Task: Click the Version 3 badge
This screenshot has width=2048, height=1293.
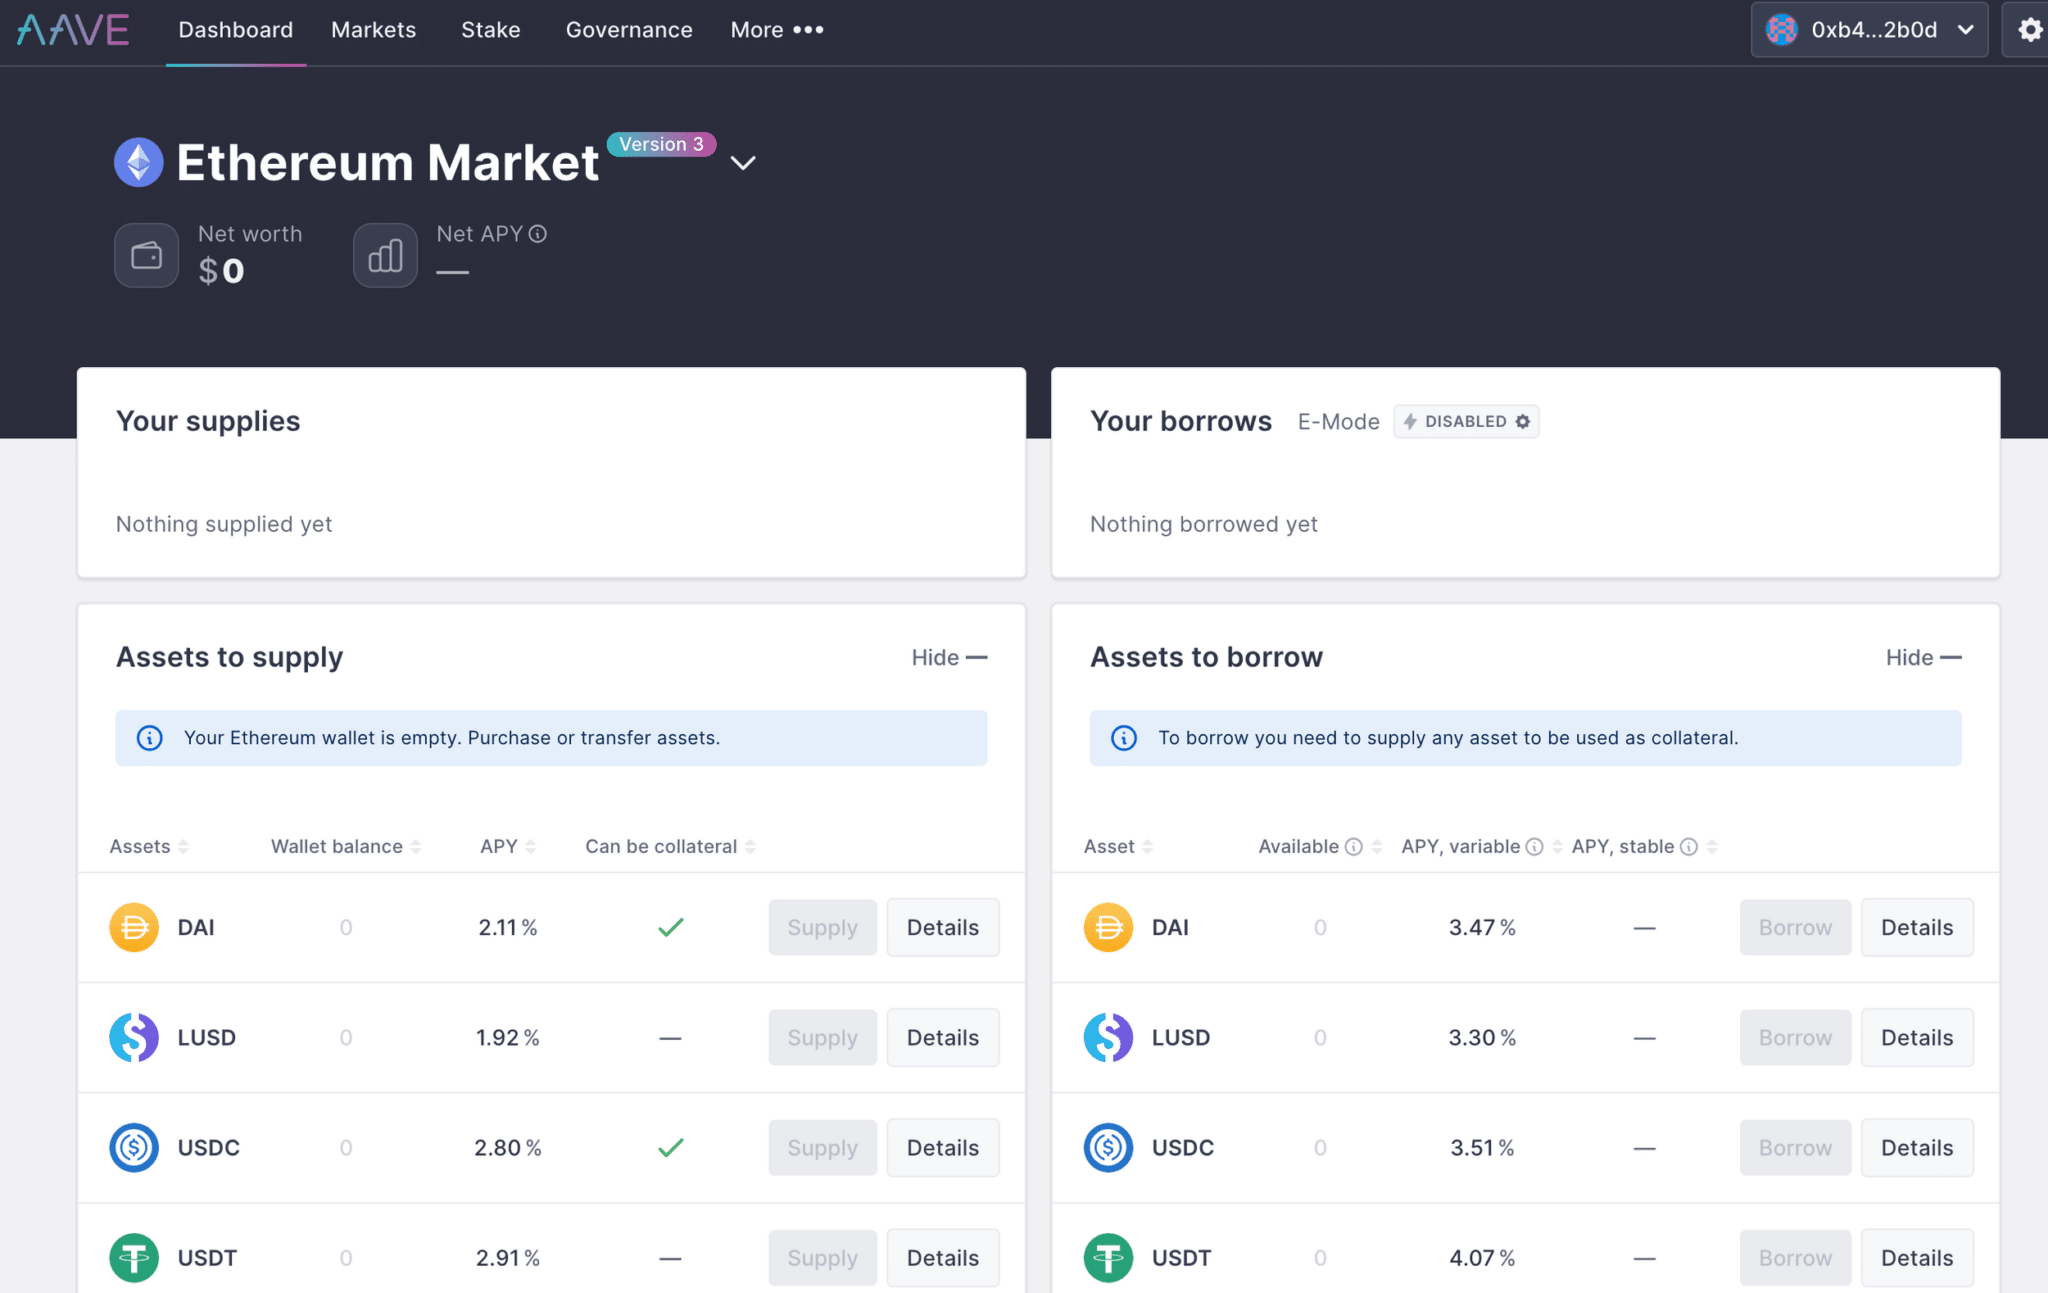Action: click(x=661, y=144)
